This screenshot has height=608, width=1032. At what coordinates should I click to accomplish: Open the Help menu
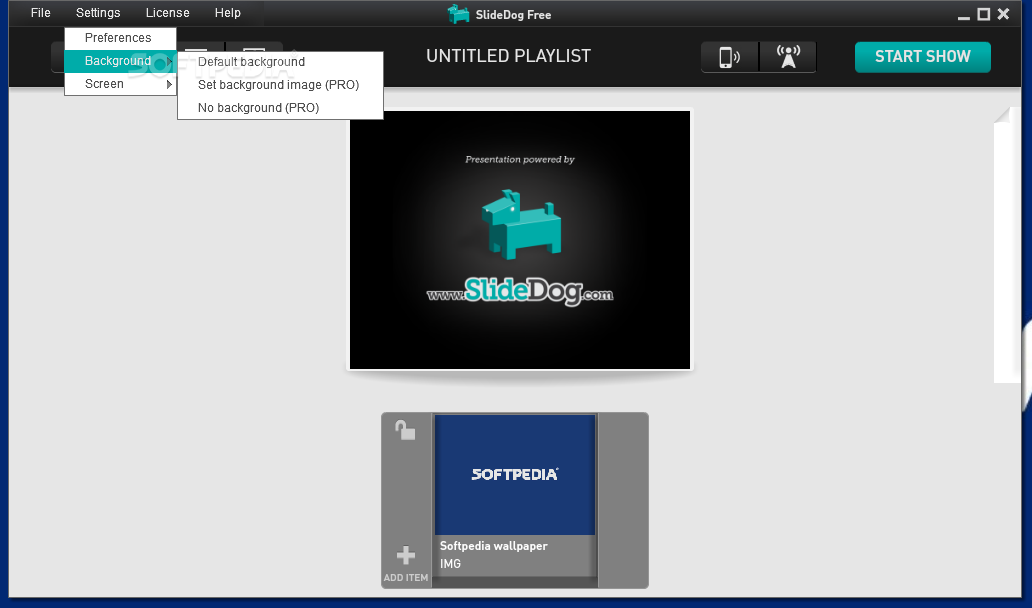[228, 13]
